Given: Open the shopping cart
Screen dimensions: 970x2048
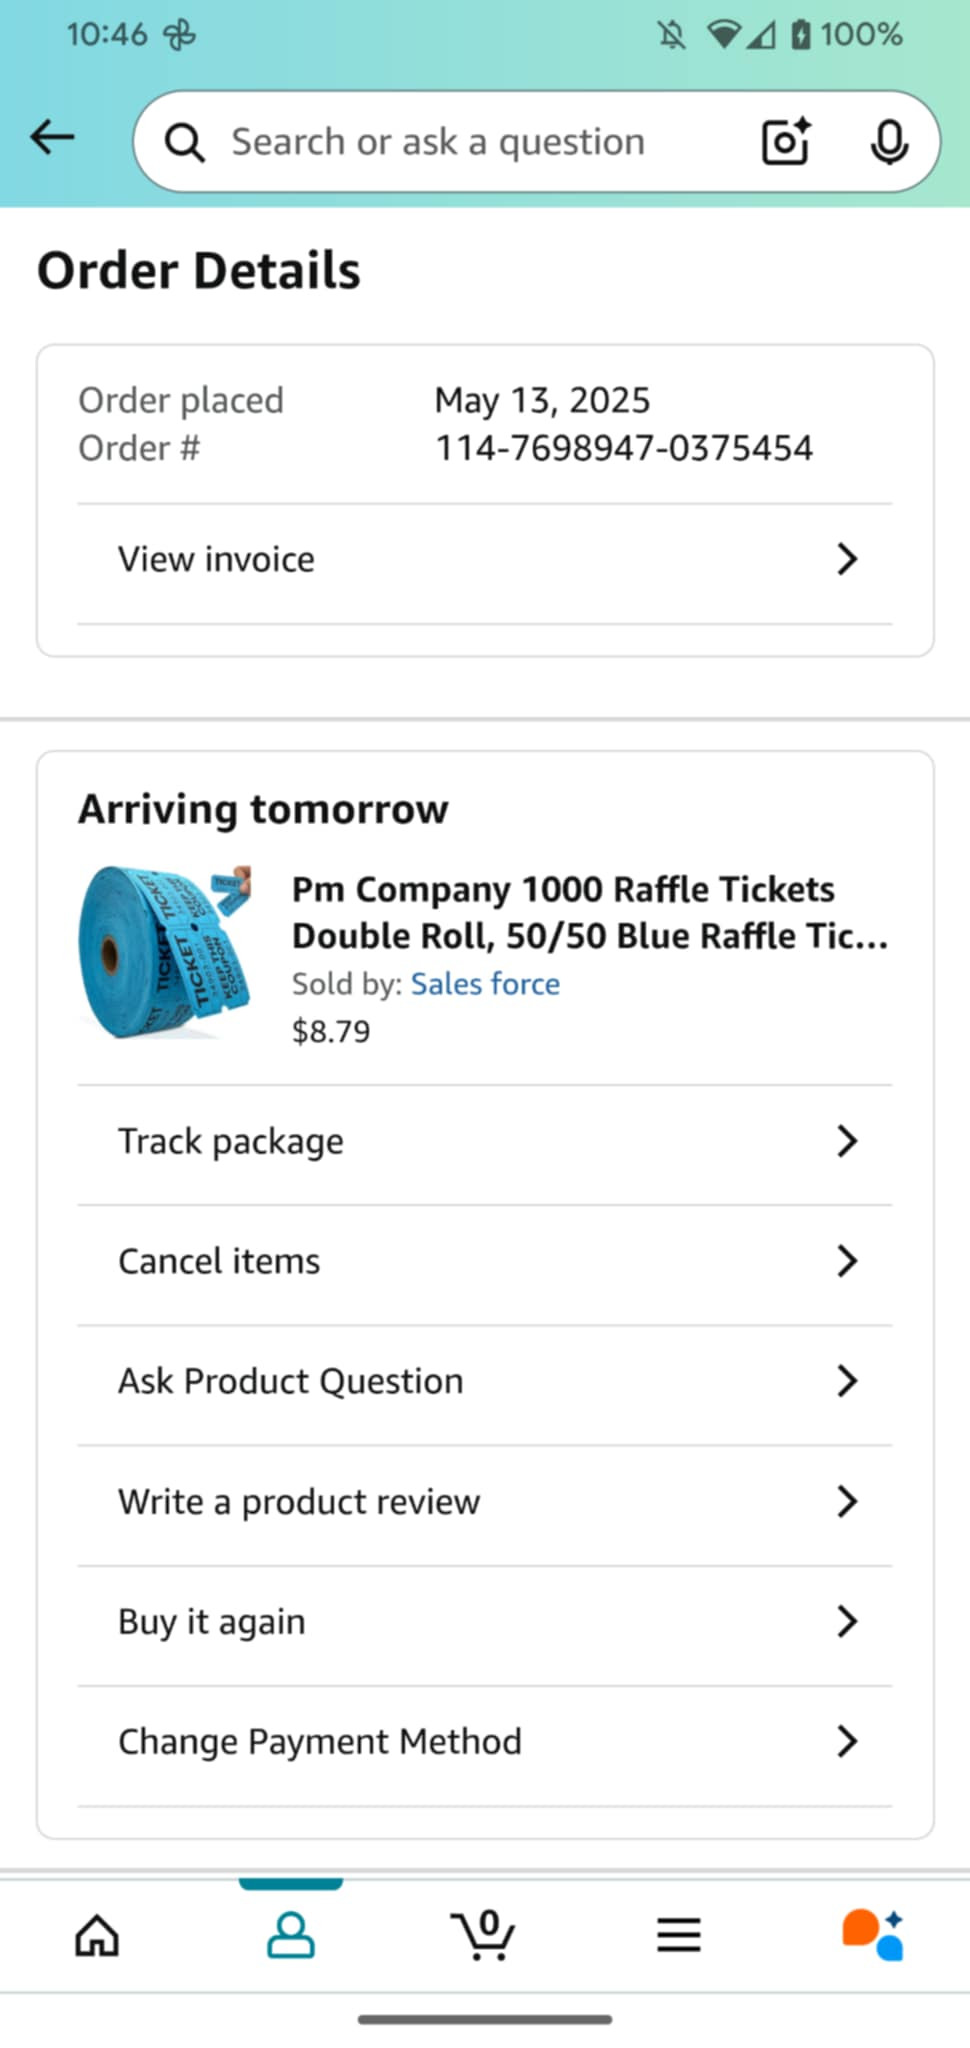Looking at the screenshot, I should pyautogui.click(x=484, y=1935).
